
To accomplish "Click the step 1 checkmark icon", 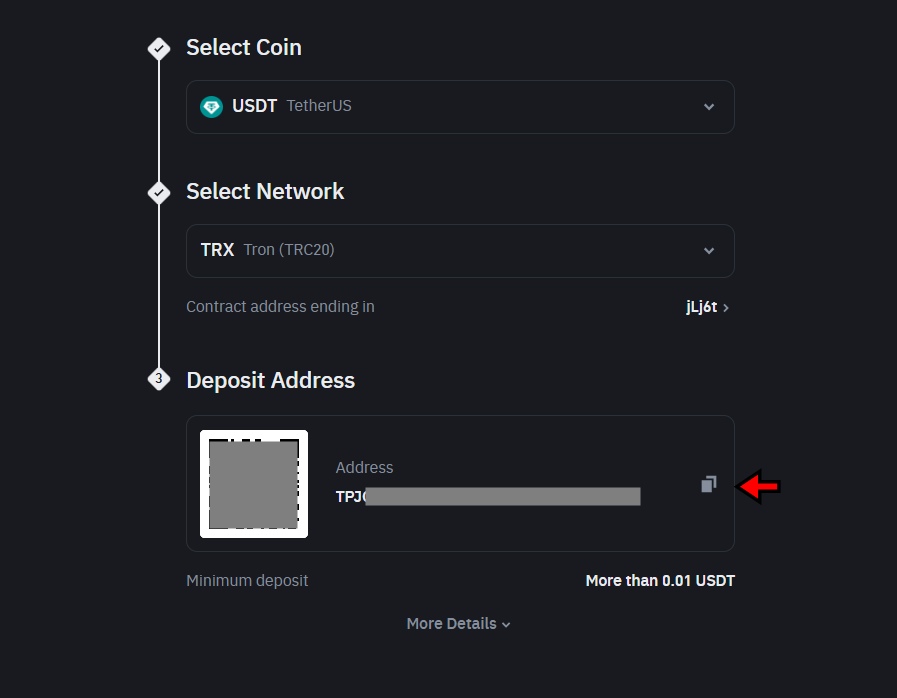I will click(x=159, y=48).
